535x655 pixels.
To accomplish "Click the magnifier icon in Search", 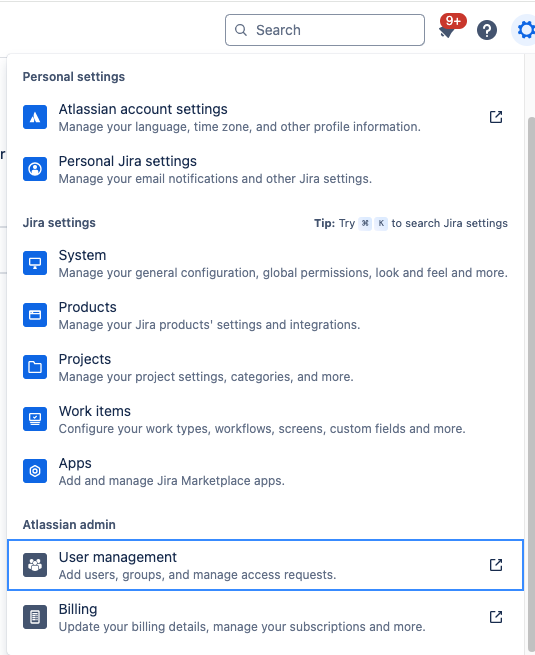I will (241, 30).
